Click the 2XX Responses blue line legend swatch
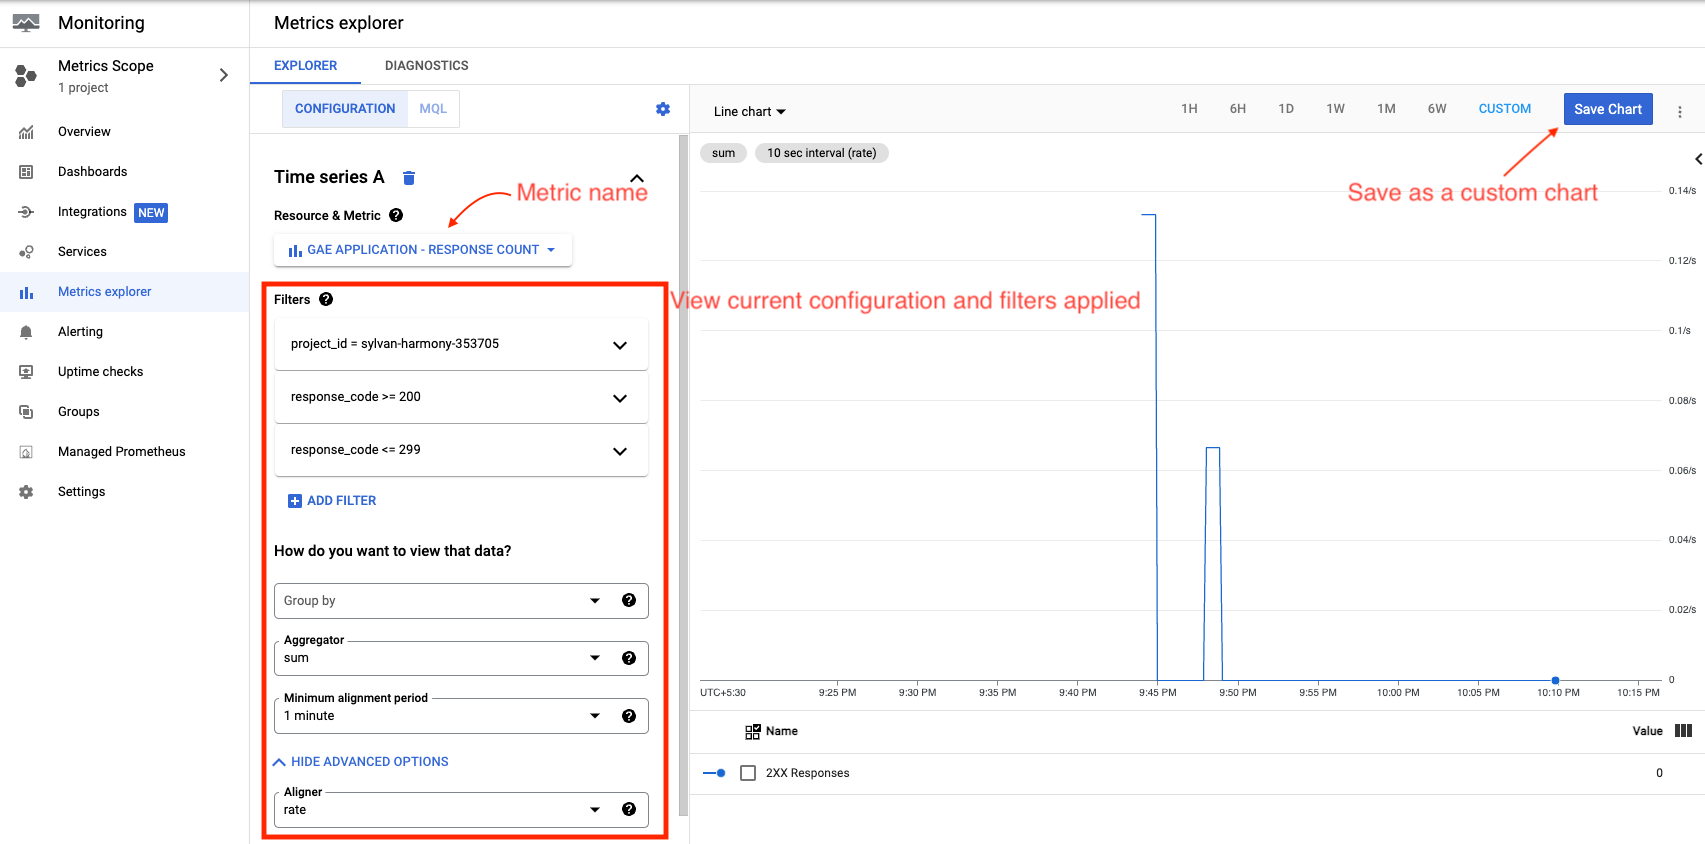Viewport: 1705px width, 844px height. pyautogui.click(x=714, y=773)
